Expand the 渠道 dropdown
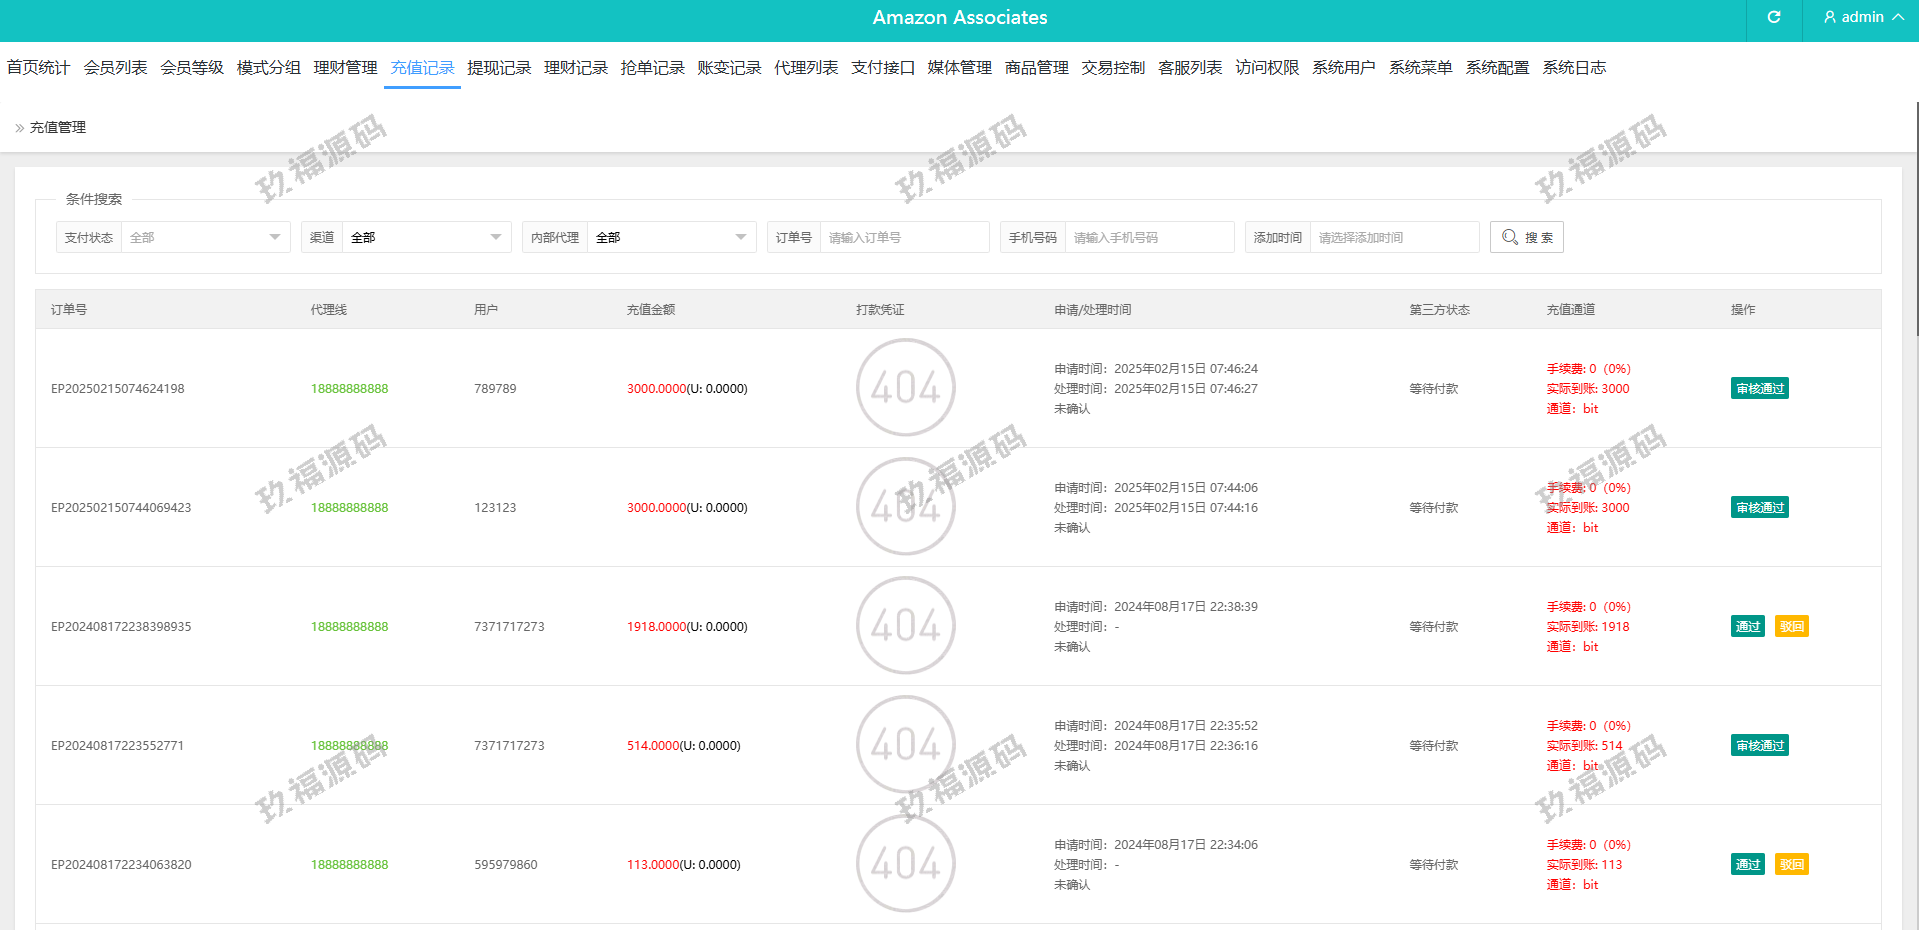The height and width of the screenshot is (930, 1919). [x=426, y=237]
